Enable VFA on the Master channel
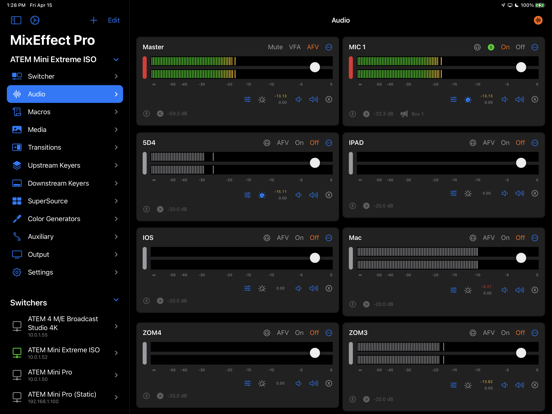The width and height of the screenshot is (552, 414). (x=295, y=47)
